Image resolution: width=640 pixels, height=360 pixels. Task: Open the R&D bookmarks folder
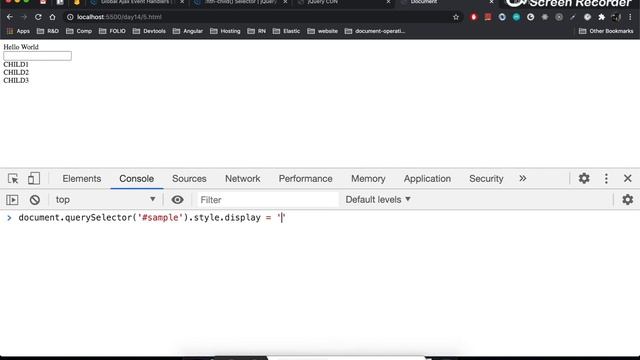point(48,31)
